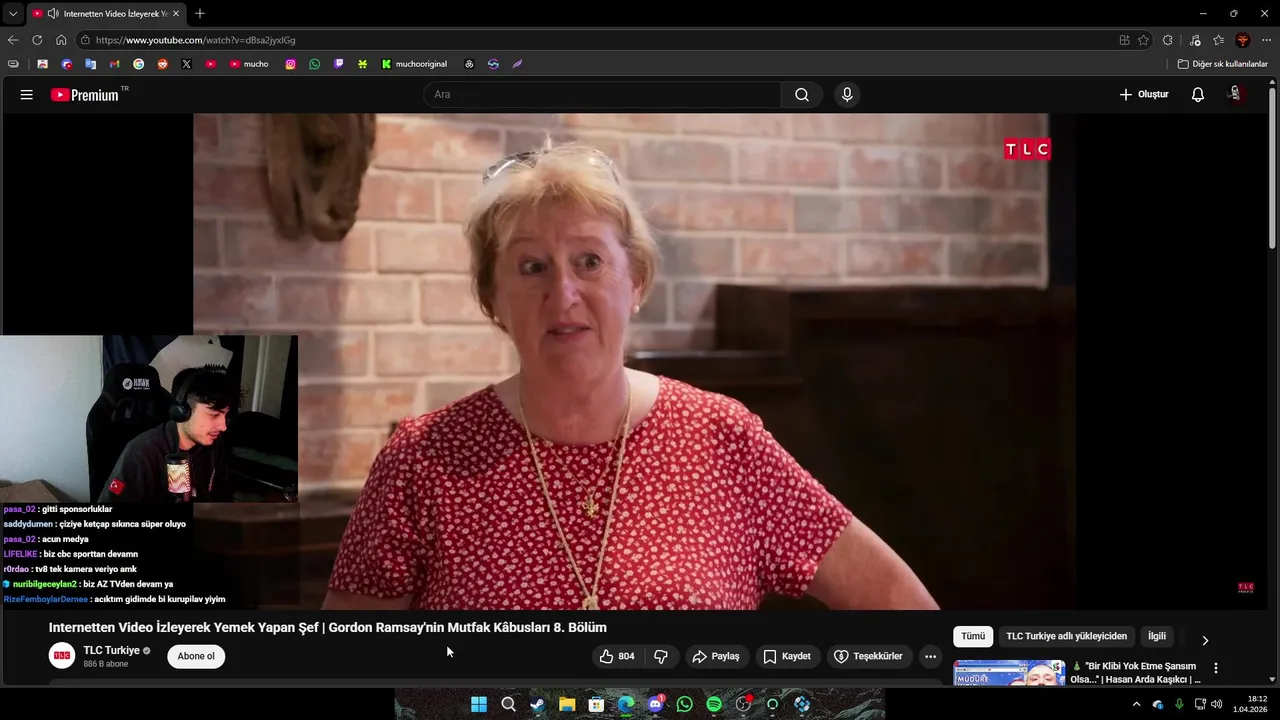
Task: Open the recommended video thumbnail
Action: tap(1009, 673)
